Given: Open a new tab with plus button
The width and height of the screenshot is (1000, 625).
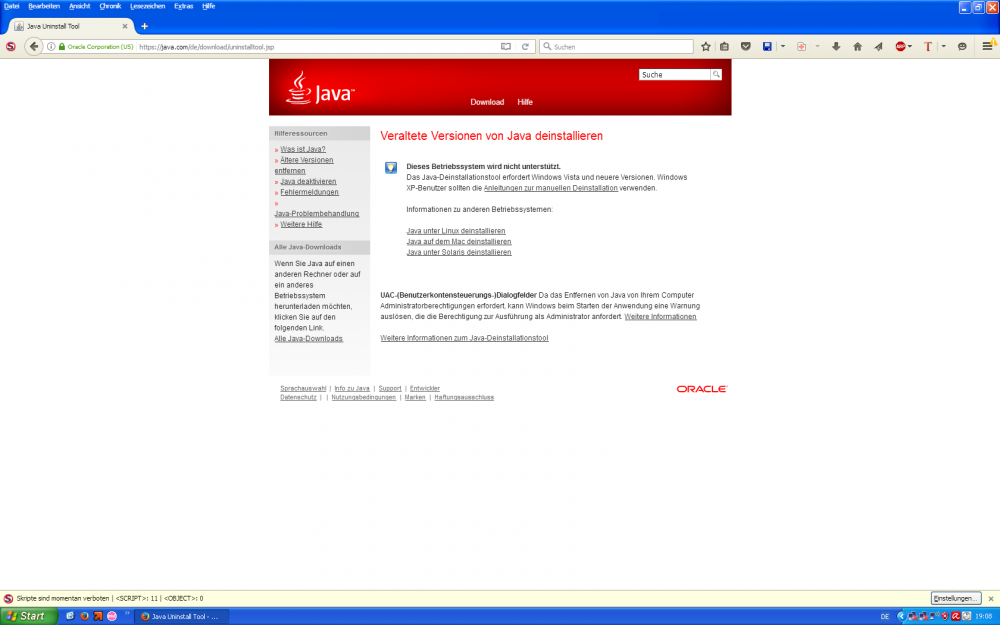Looking at the screenshot, I should 144,26.
